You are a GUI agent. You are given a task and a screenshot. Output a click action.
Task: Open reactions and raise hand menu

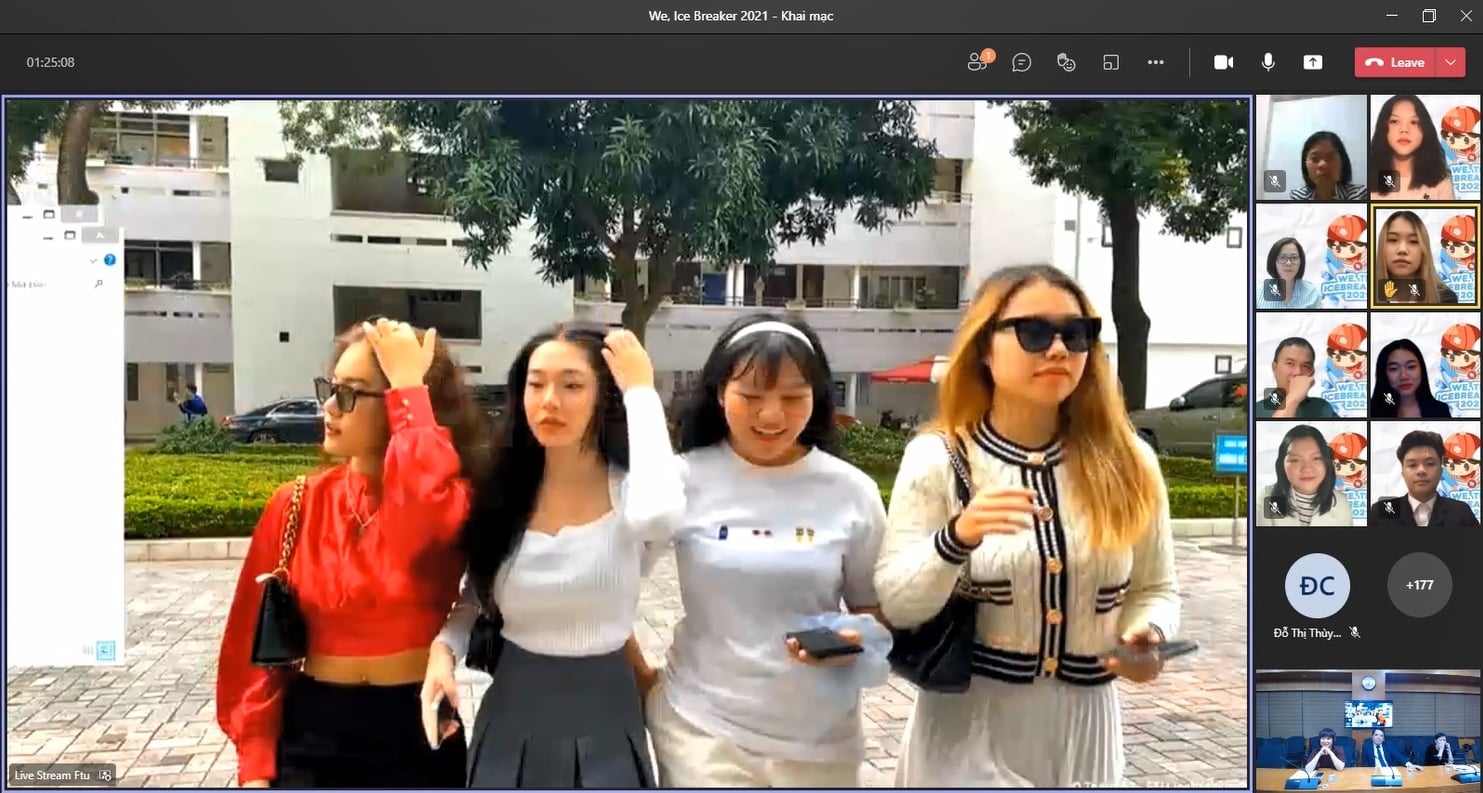[x=1066, y=62]
